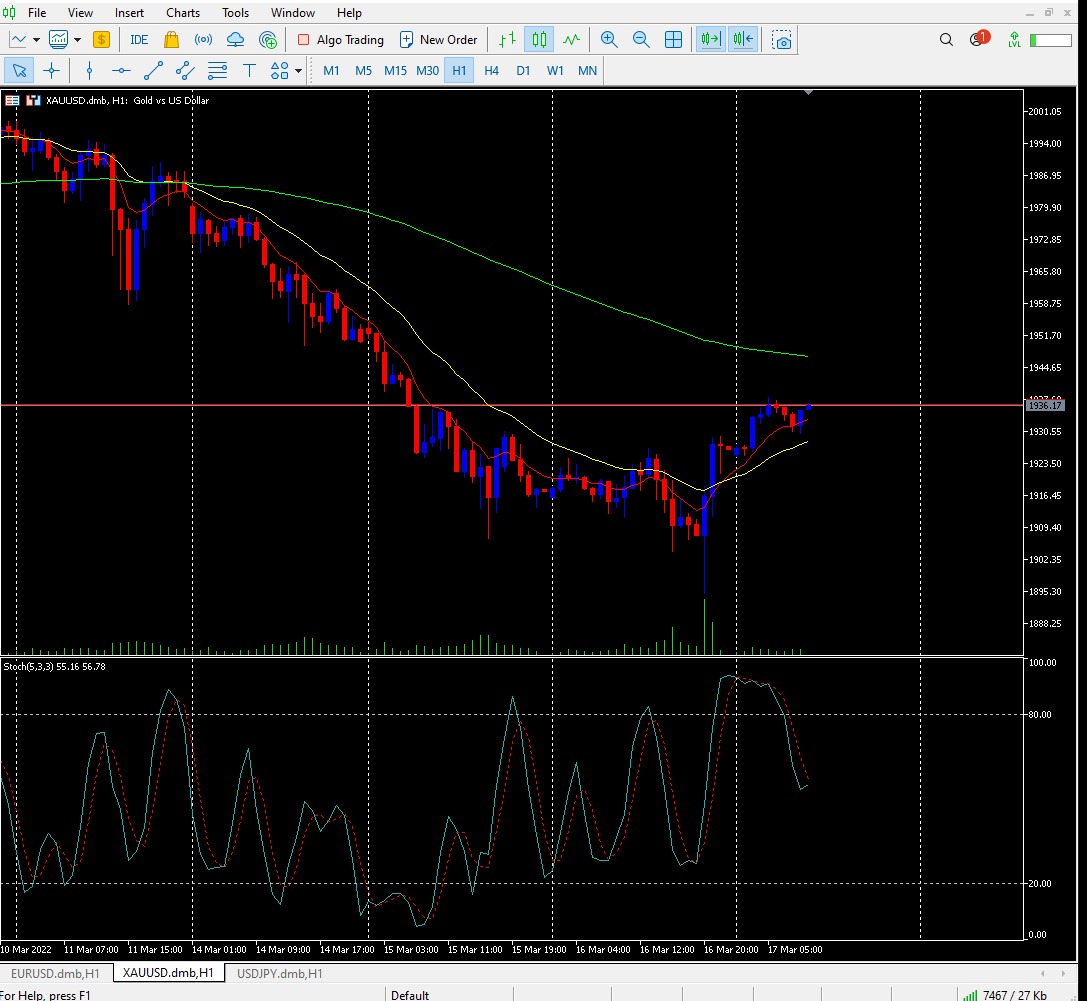This screenshot has width=1087, height=1001.
Task: Switch to M5 timeframe button
Action: click(363, 70)
